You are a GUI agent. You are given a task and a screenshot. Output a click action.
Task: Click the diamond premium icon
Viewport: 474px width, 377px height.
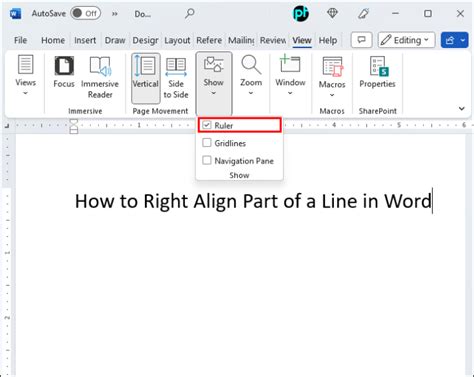click(x=332, y=13)
